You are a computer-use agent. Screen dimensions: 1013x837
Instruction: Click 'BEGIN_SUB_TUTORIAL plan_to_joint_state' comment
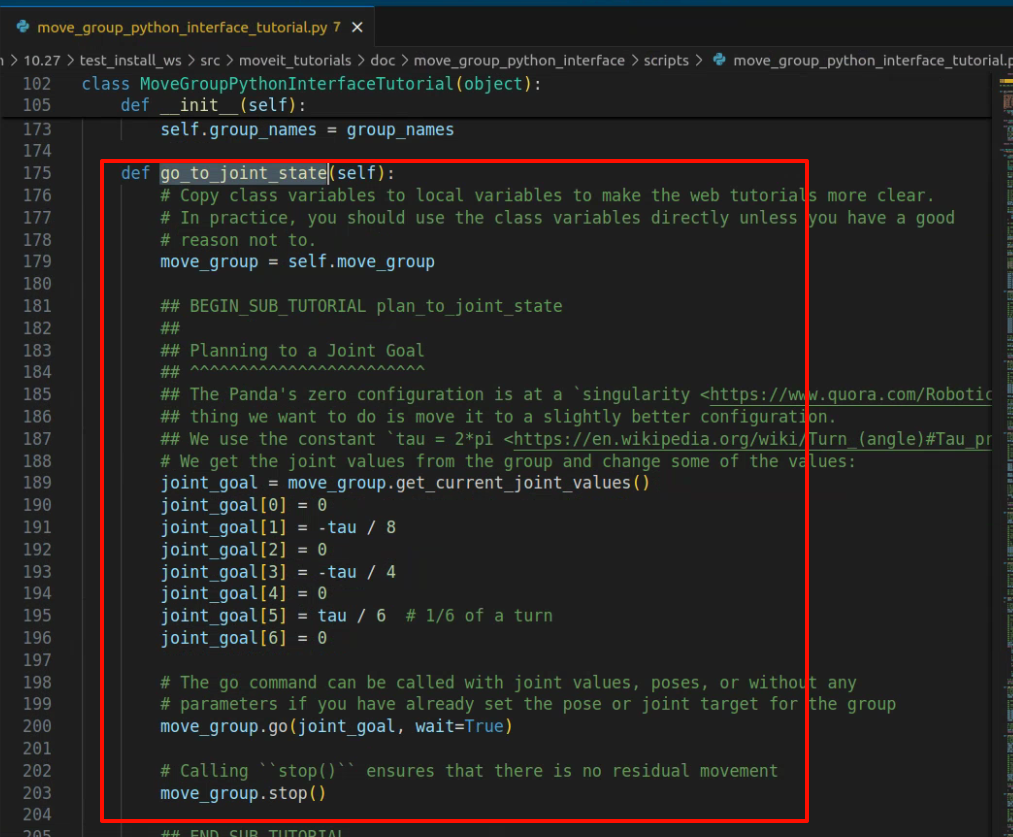(x=361, y=306)
